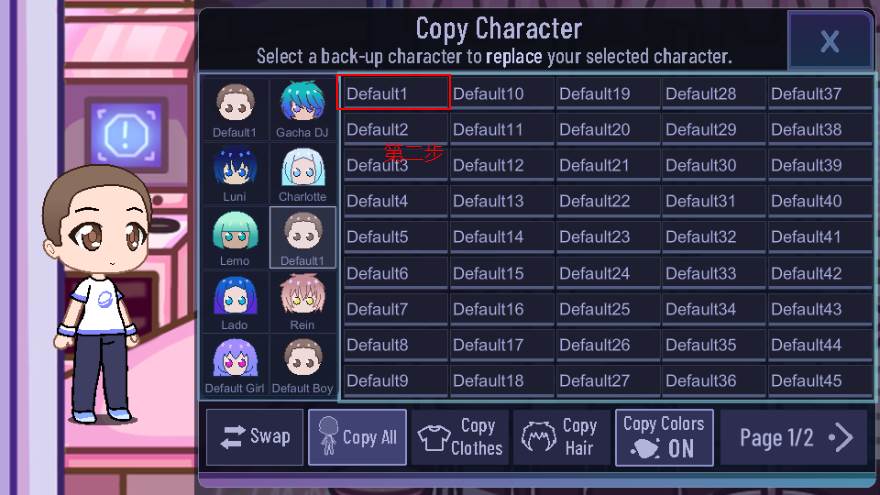Select the Copy Hair option
Image resolution: width=880 pixels, height=495 pixels.
click(562, 437)
